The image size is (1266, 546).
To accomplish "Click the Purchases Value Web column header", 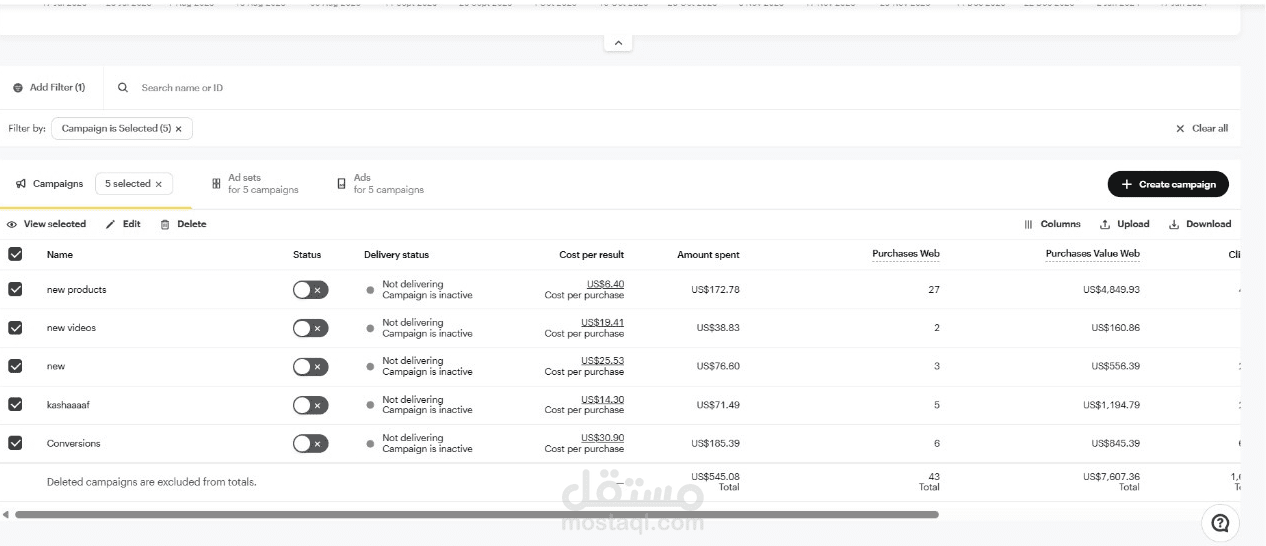I will [x=1093, y=254].
